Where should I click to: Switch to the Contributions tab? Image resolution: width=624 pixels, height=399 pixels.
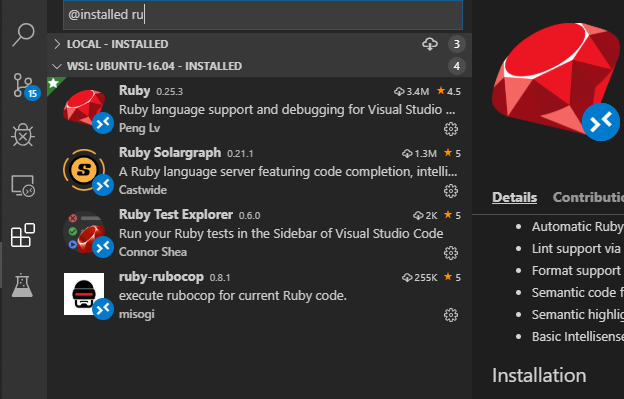pos(588,197)
